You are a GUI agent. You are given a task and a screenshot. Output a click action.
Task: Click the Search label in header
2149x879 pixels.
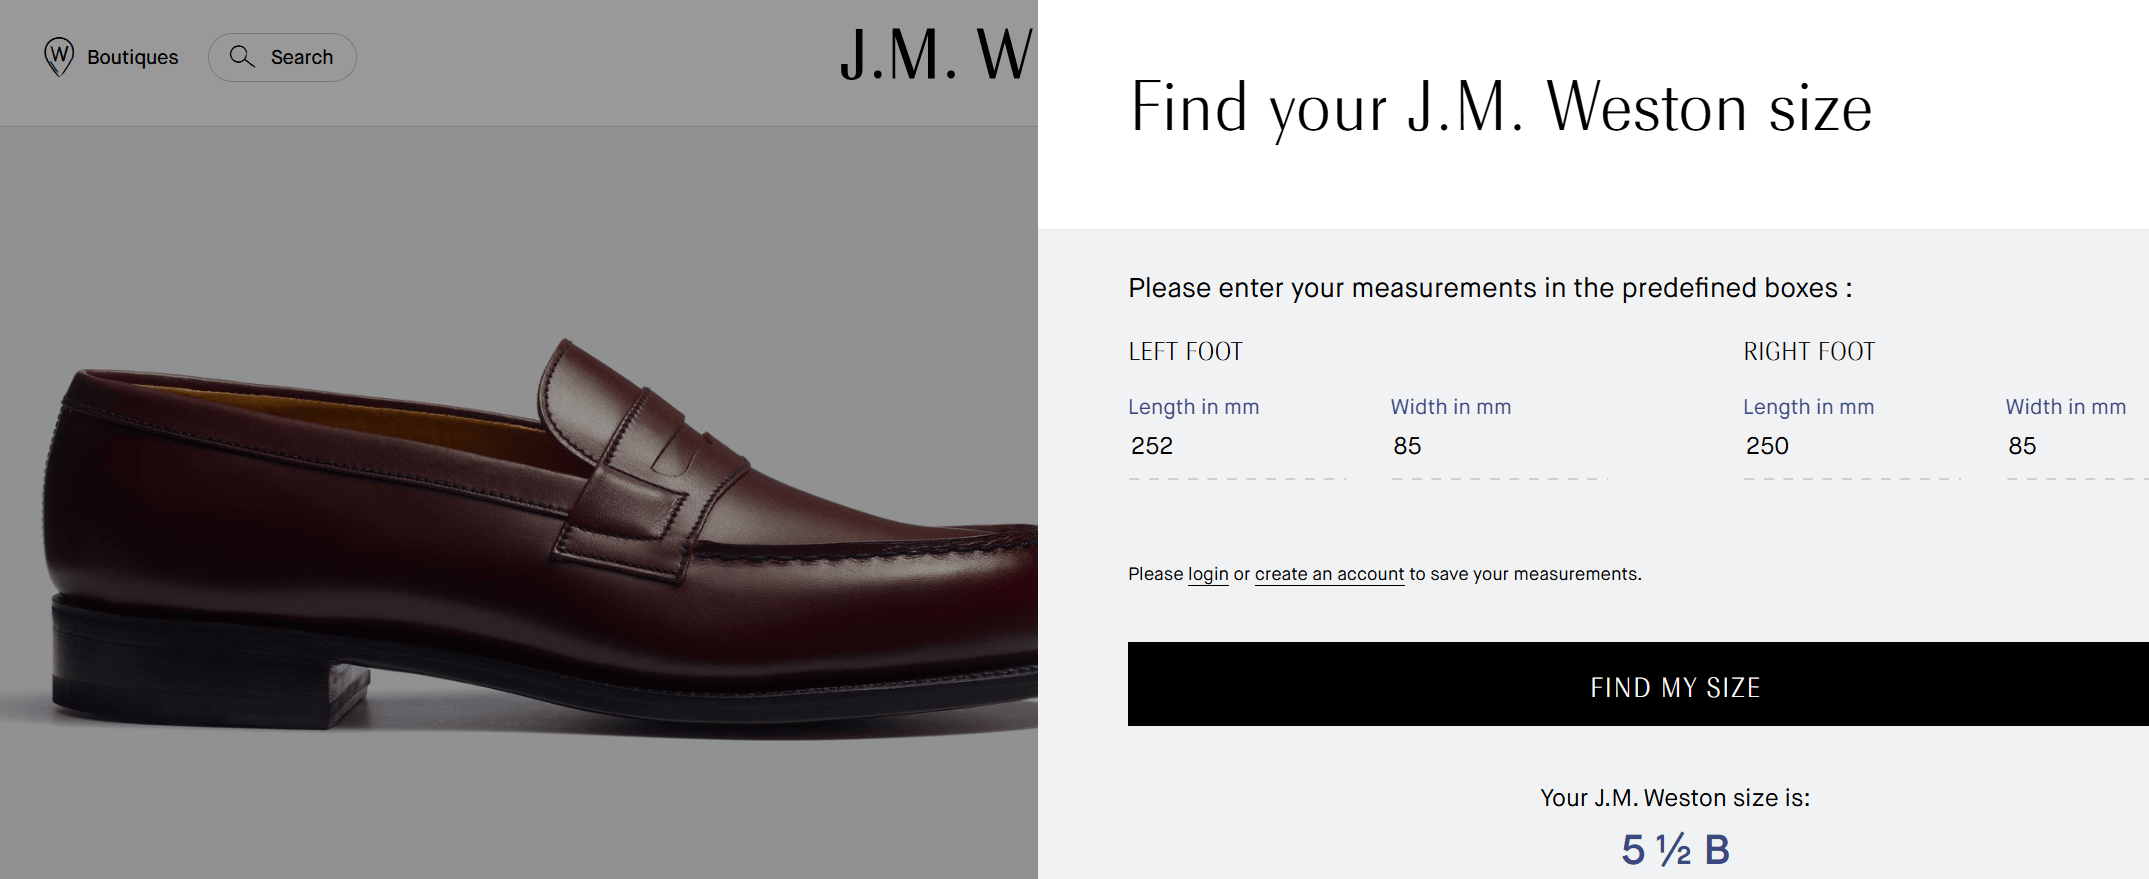pos(301,57)
